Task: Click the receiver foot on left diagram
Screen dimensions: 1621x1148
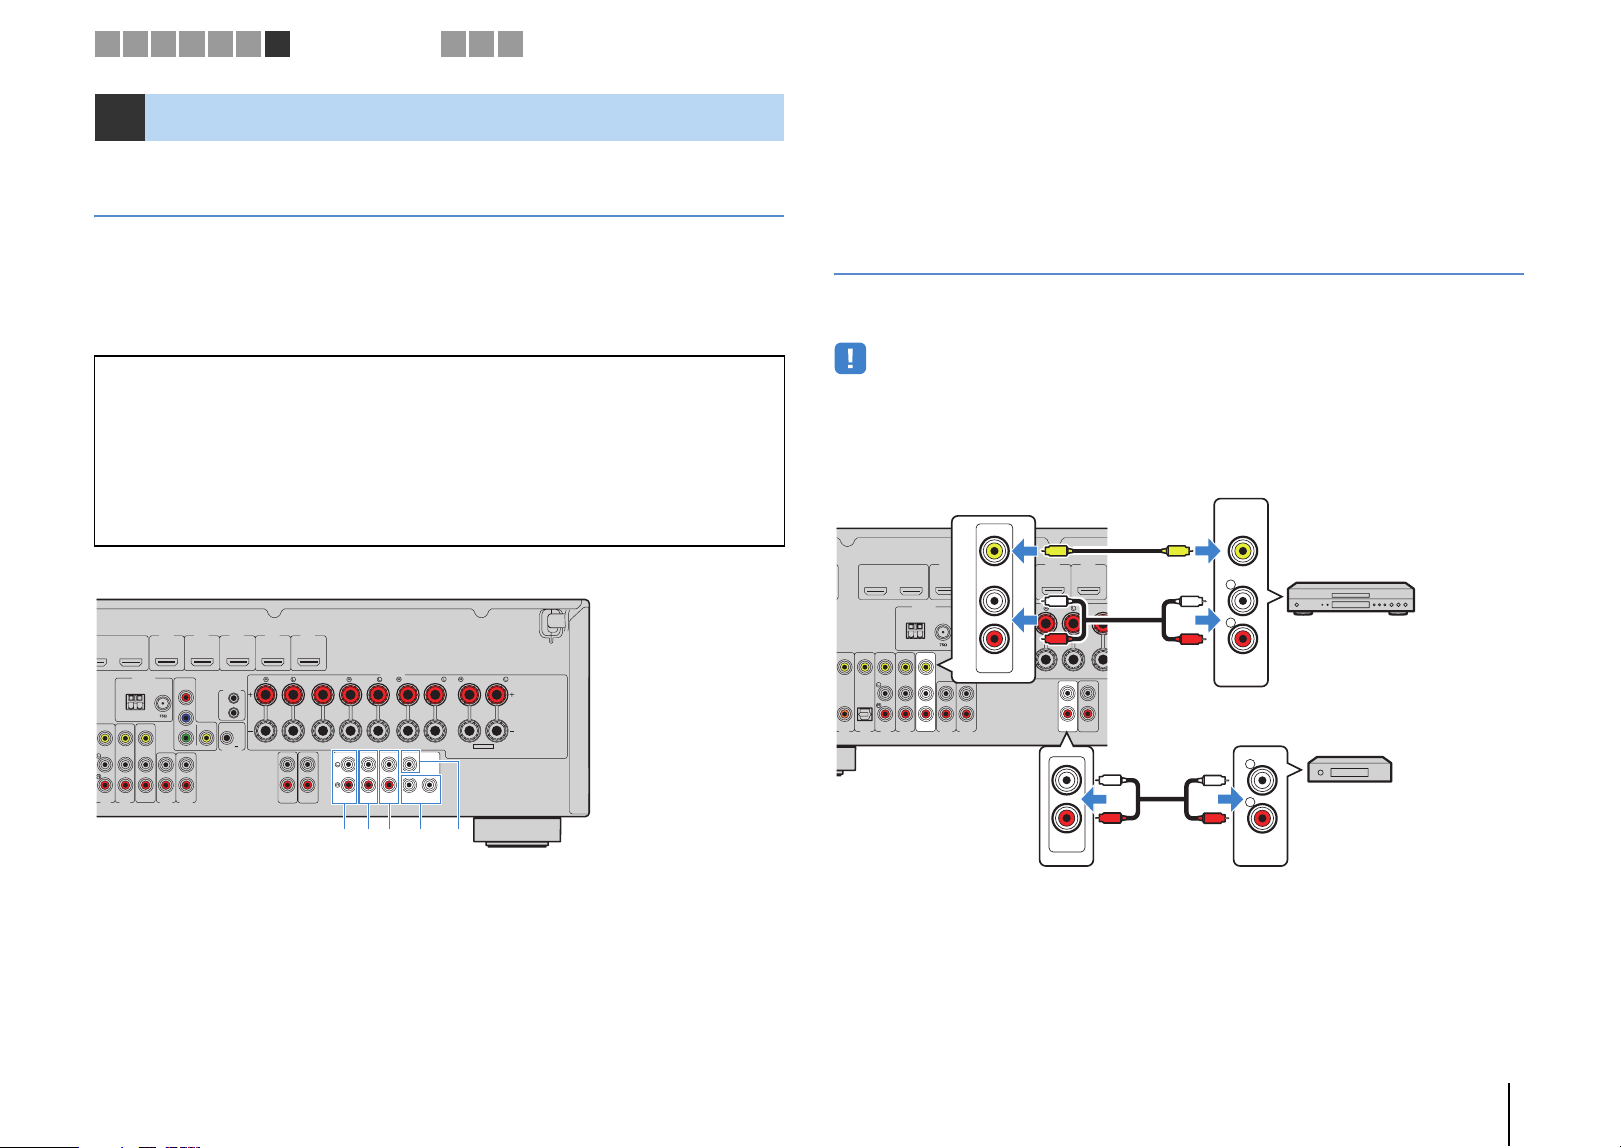Action: coord(516,831)
